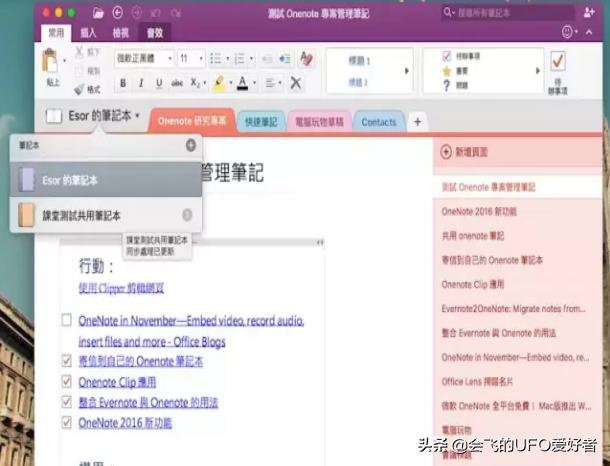This screenshot has width=610, height=466.
Task: Apply subscript X2 formatting
Action: pos(195,83)
